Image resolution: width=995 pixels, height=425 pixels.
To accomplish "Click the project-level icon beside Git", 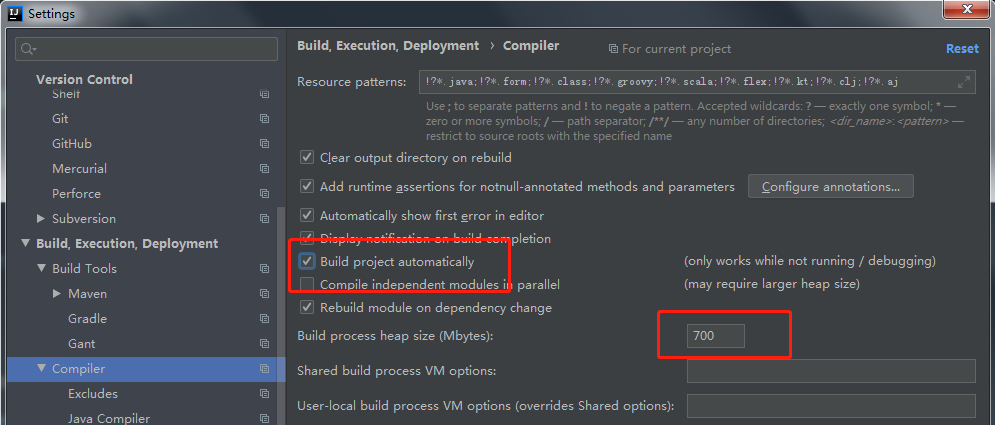I will [264, 119].
